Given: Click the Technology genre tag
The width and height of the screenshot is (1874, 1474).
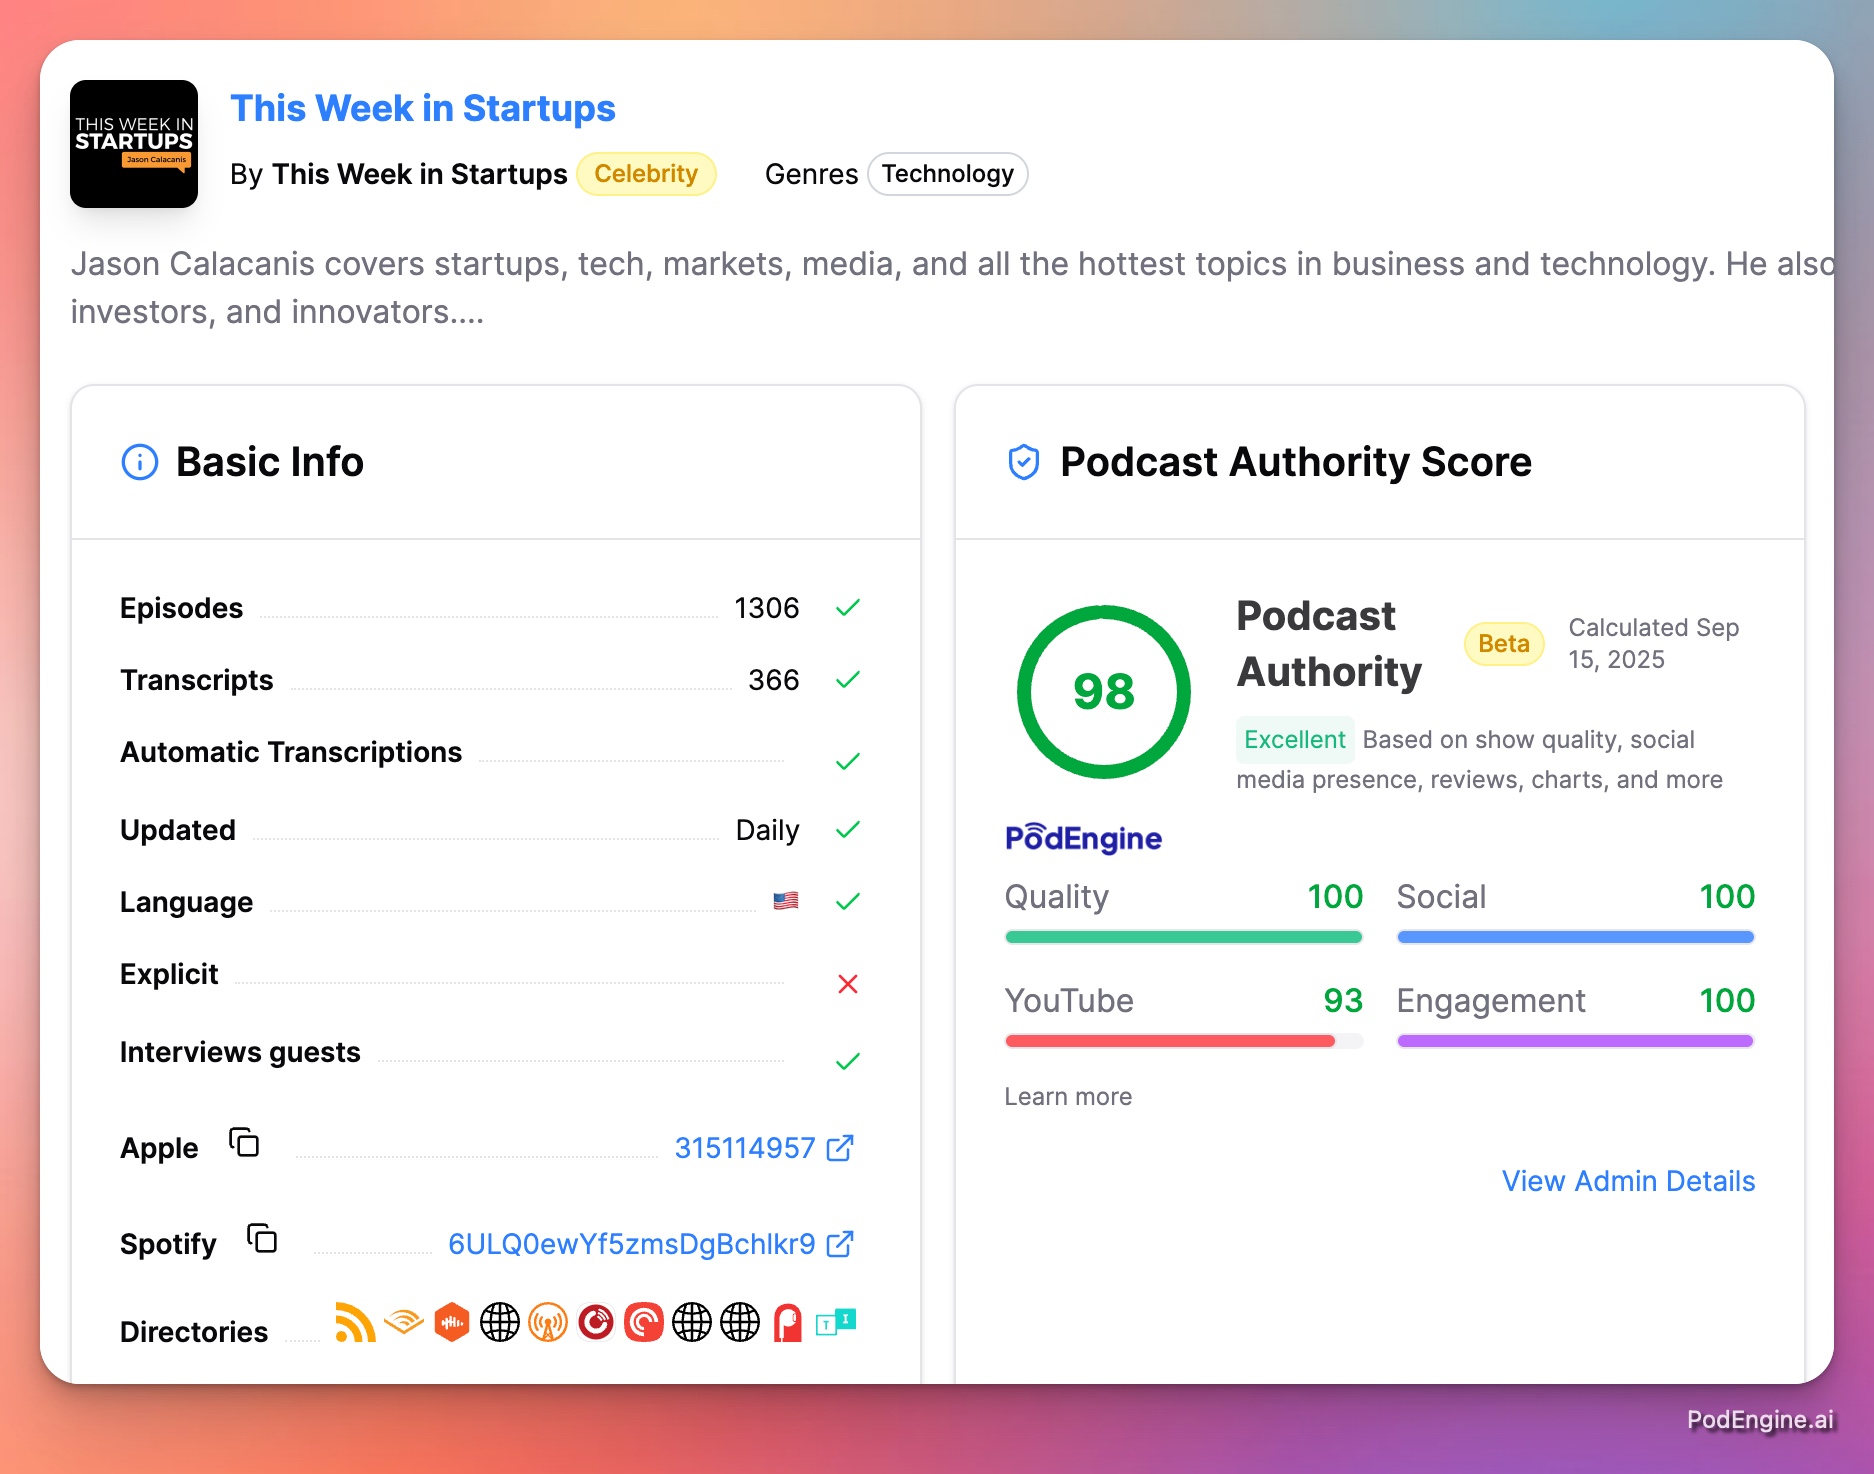Looking at the screenshot, I should pos(948,174).
